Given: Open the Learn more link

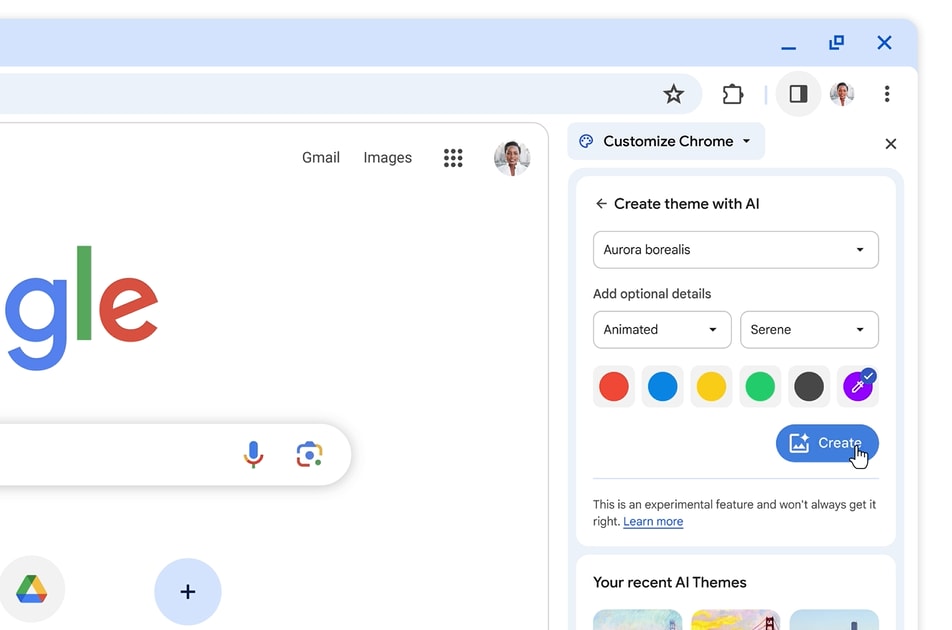Looking at the screenshot, I should (x=653, y=521).
